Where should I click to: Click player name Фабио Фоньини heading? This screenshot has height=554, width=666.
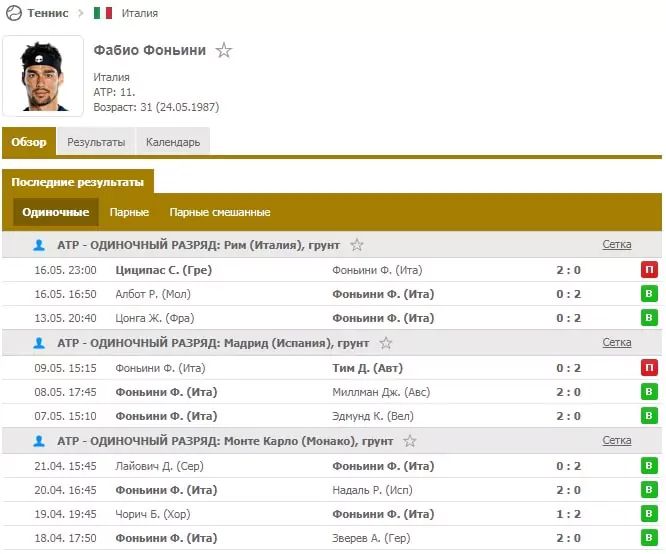150,50
